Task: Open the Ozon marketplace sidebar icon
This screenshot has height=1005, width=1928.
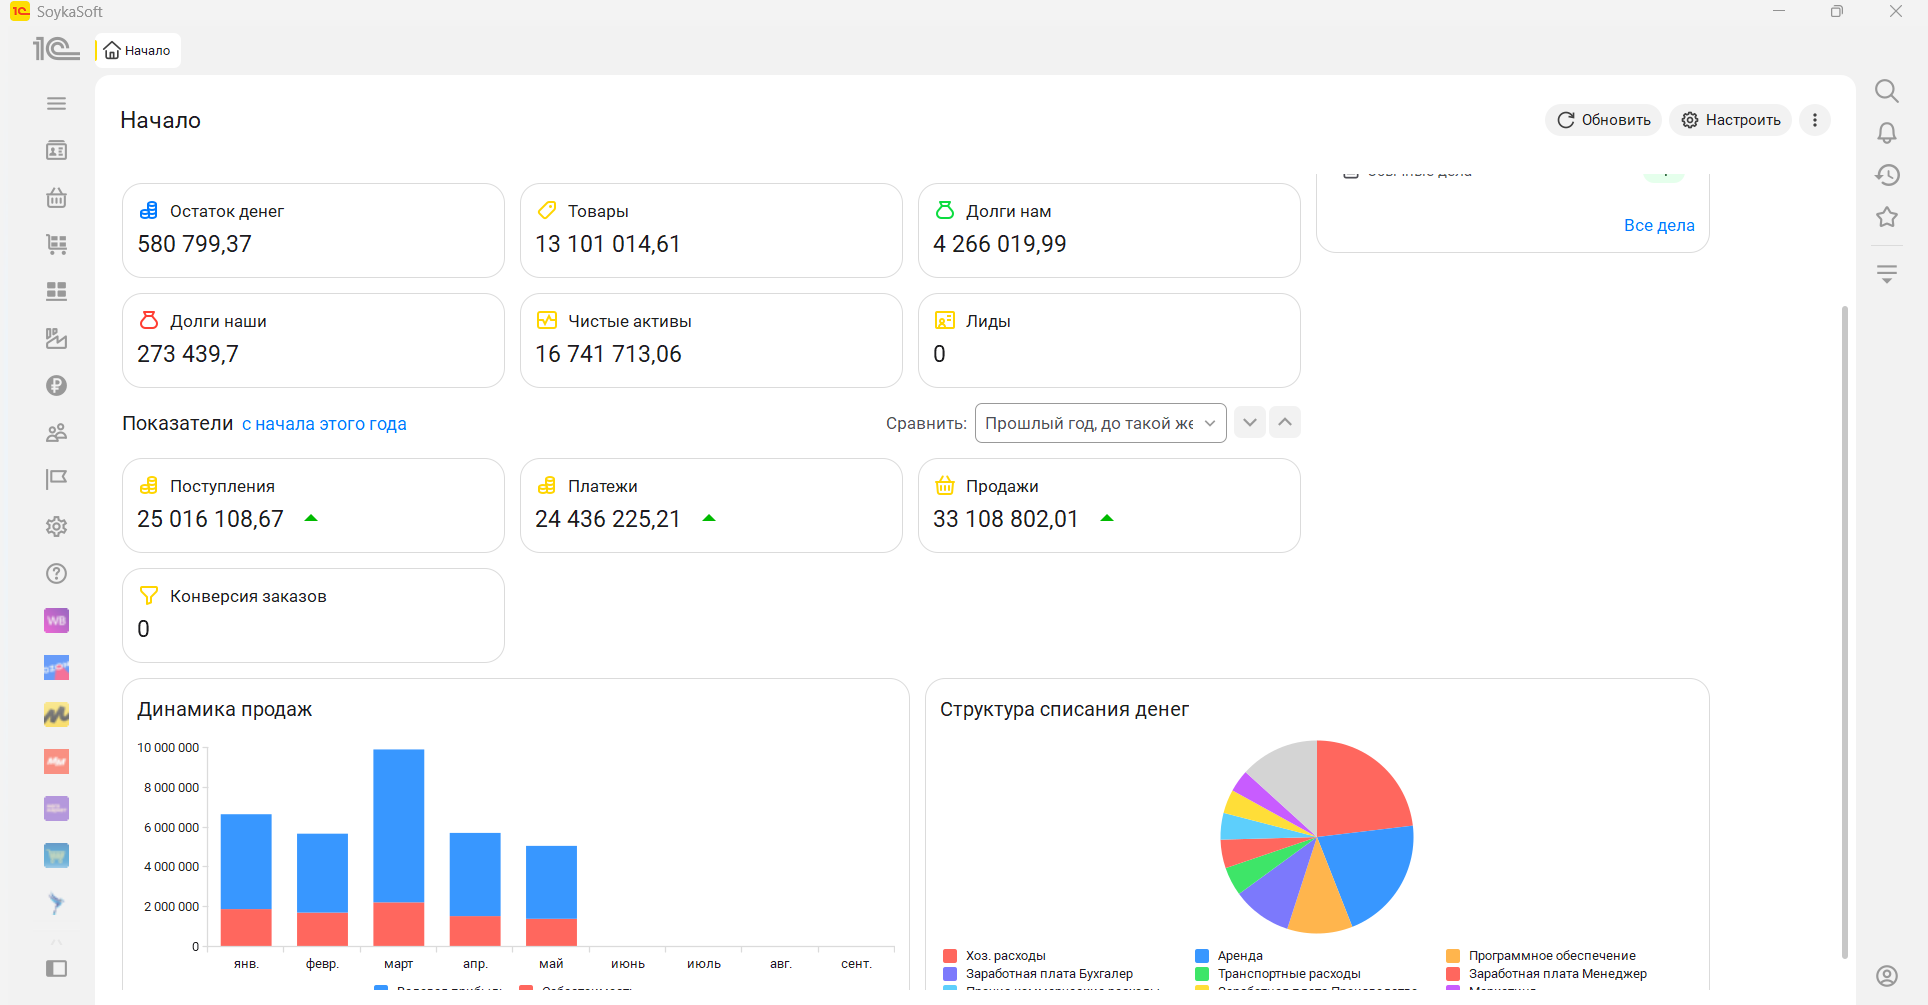Action: point(57,668)
